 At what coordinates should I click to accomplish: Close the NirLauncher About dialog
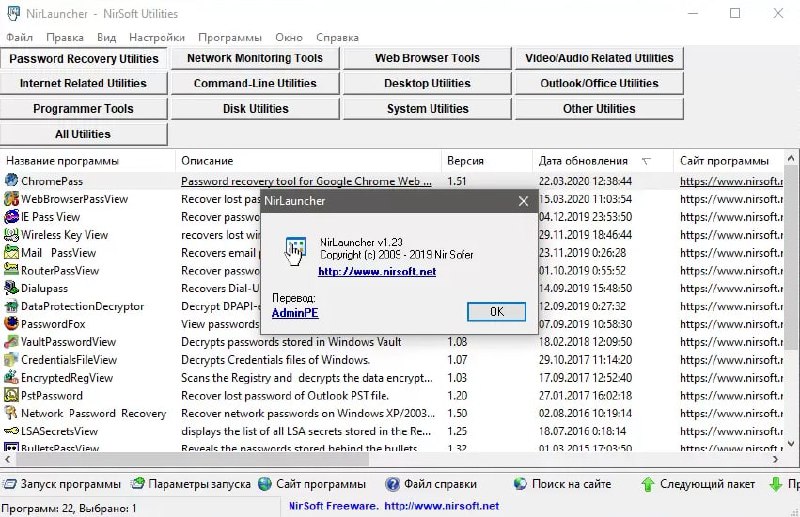coord(523,201)
